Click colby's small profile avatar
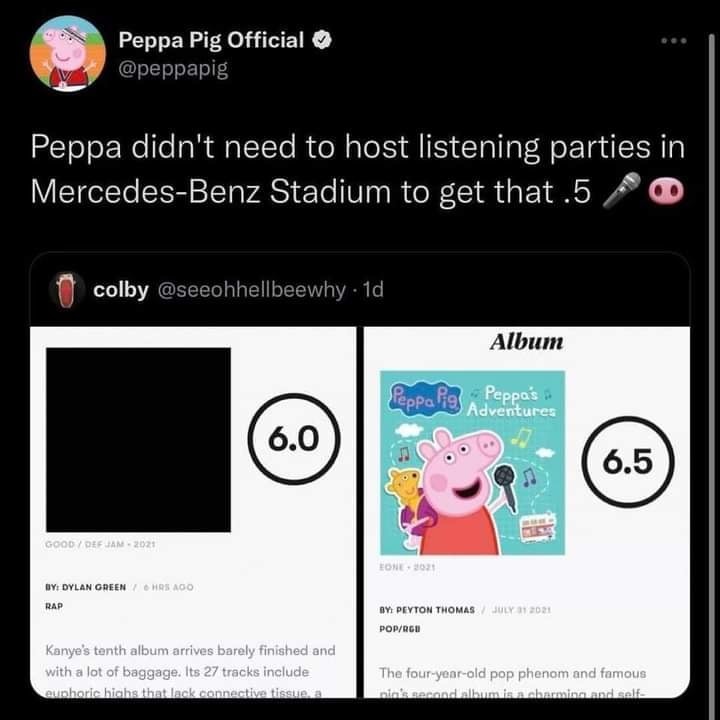Image resolution: width=720 pixels, height=720 pixels. 67,290
